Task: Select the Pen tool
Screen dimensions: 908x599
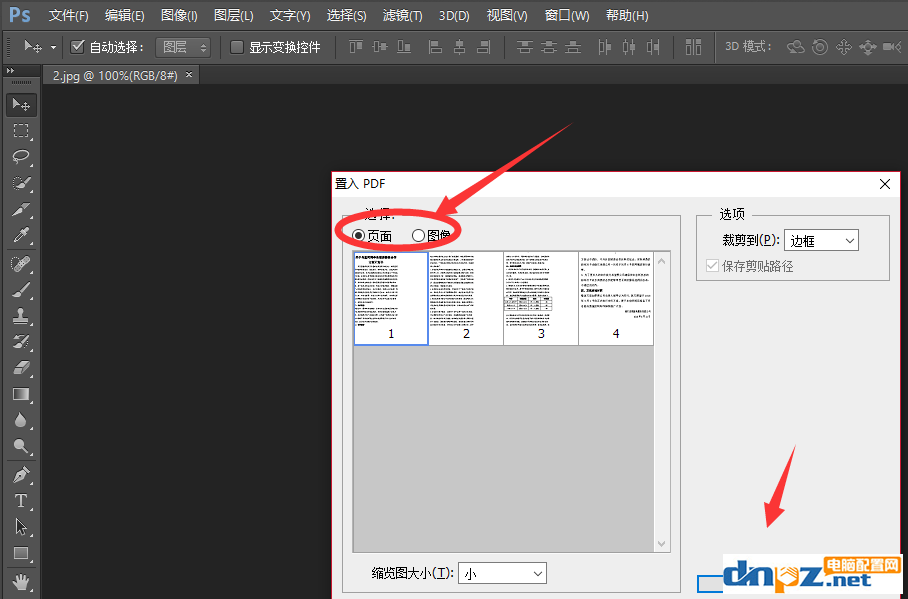Action: [x=21, y=475]
